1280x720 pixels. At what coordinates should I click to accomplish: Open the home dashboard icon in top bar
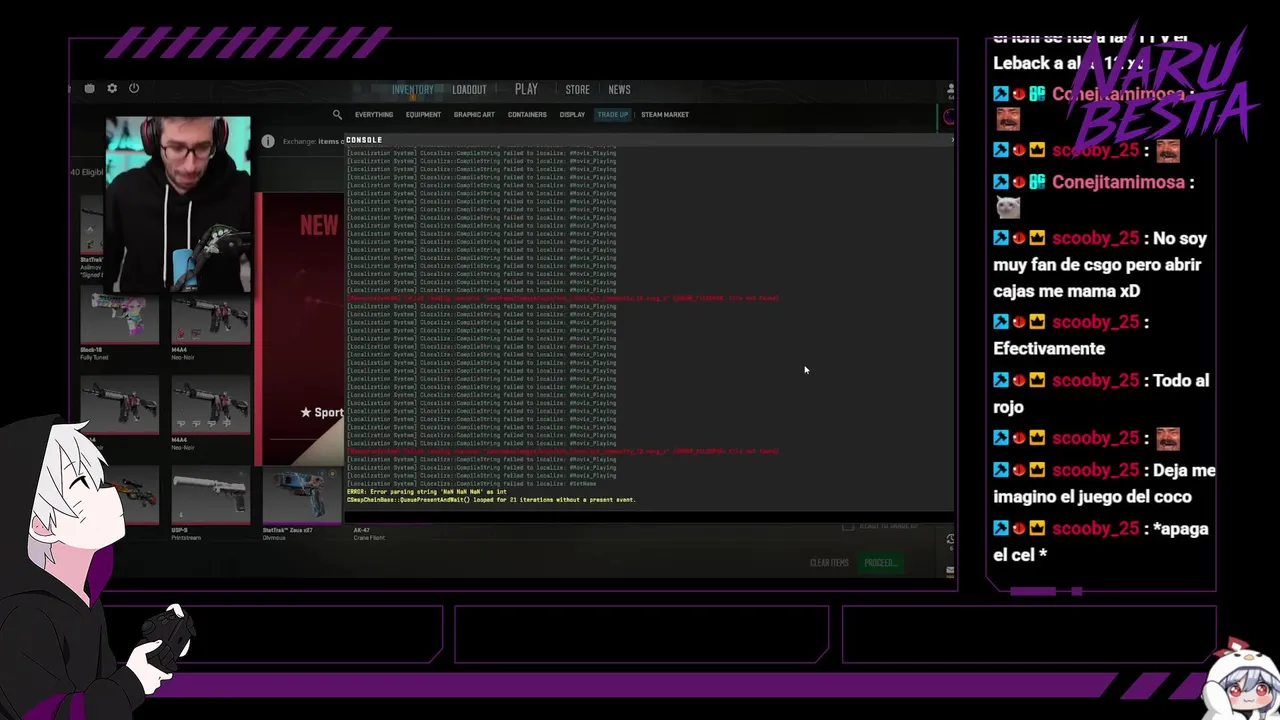[89, 88]
